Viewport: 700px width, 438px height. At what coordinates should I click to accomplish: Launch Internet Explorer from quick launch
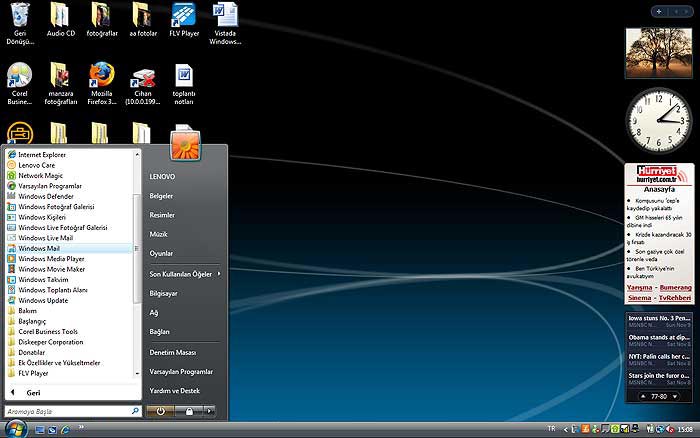coord(65,430)
